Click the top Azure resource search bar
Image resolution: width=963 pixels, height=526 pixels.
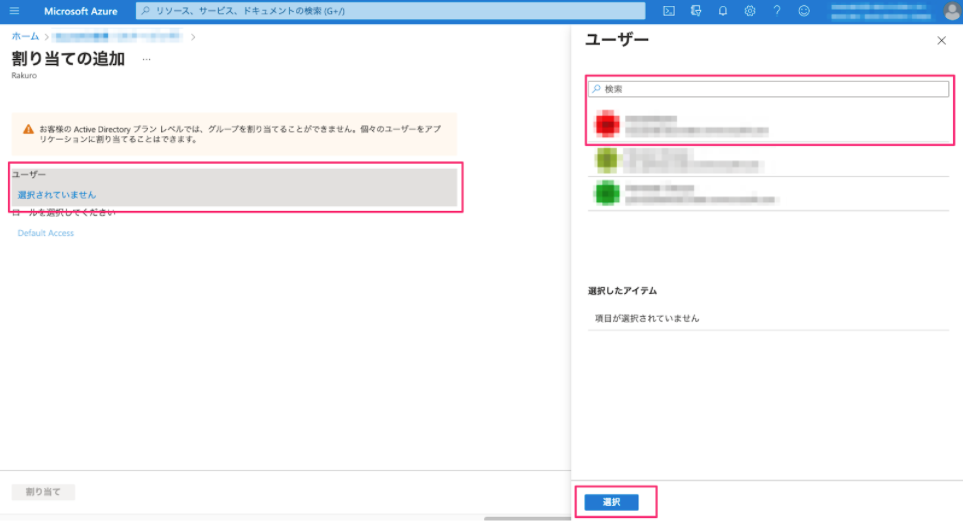coord(391,11)
